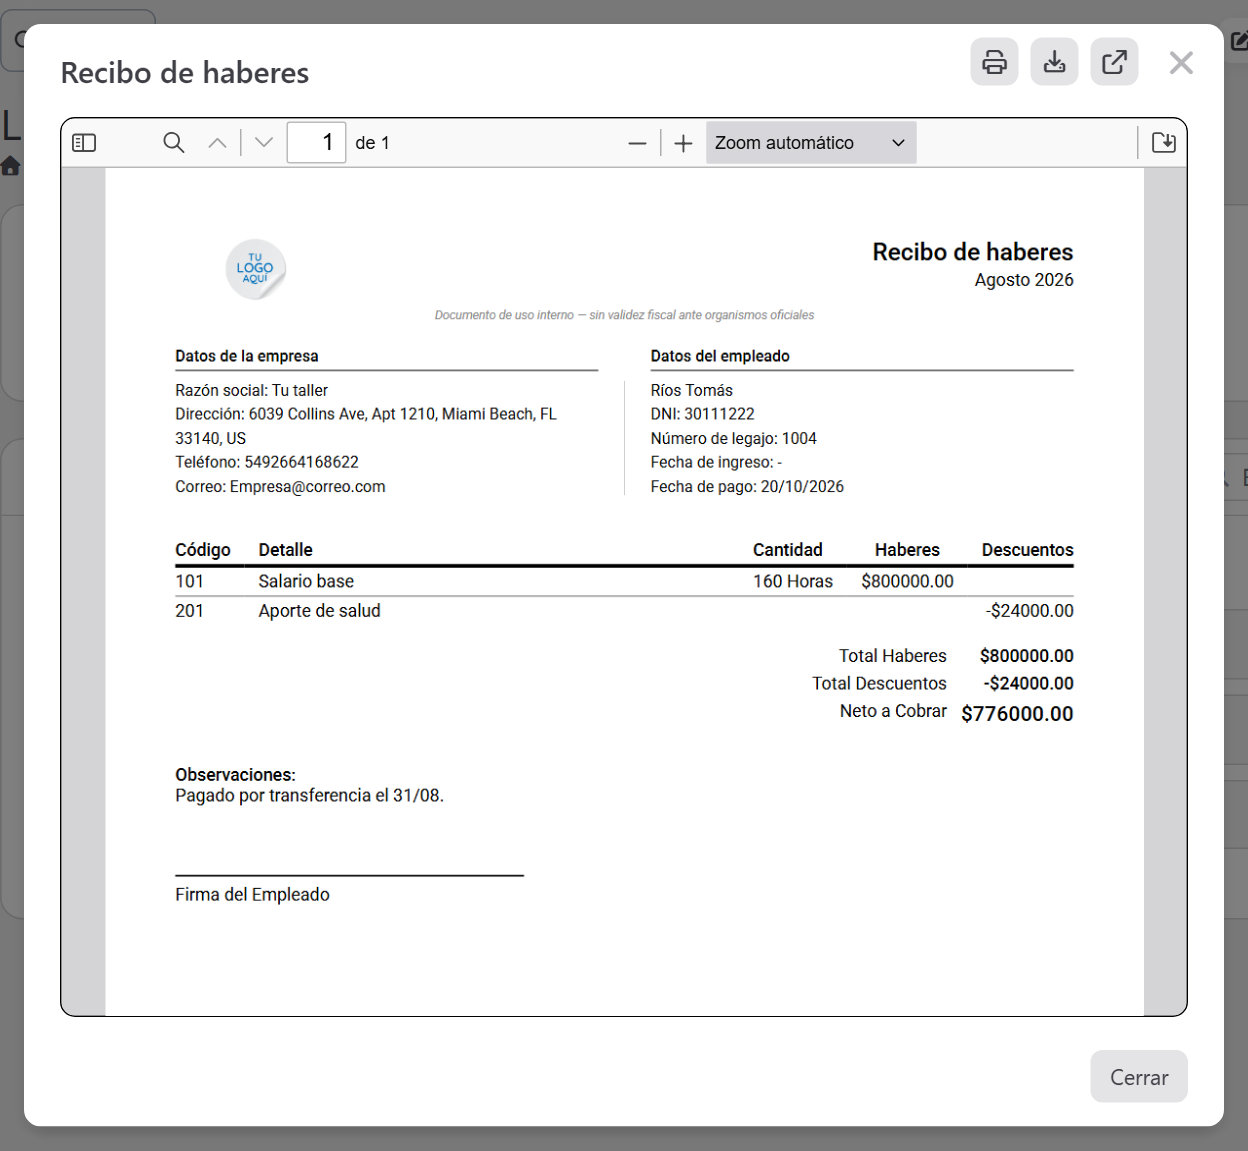
Task: Click 'Número de legajo: 1004' text
Action: click(x=734, y=438)
